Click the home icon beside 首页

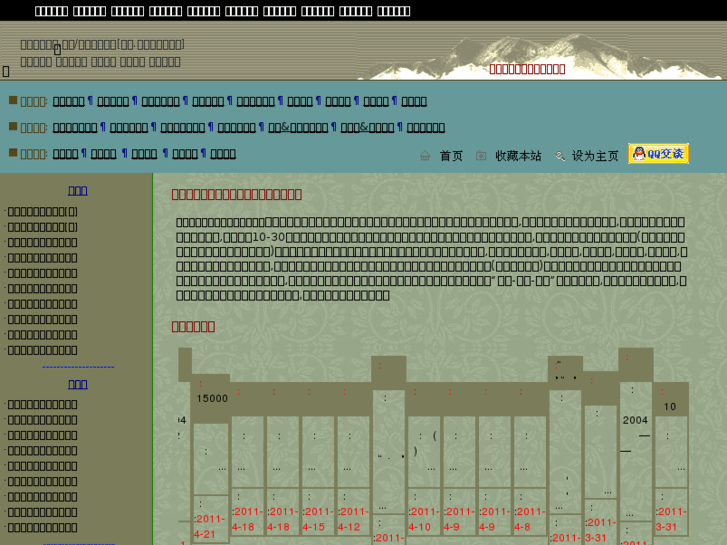[x=425, y=156]
